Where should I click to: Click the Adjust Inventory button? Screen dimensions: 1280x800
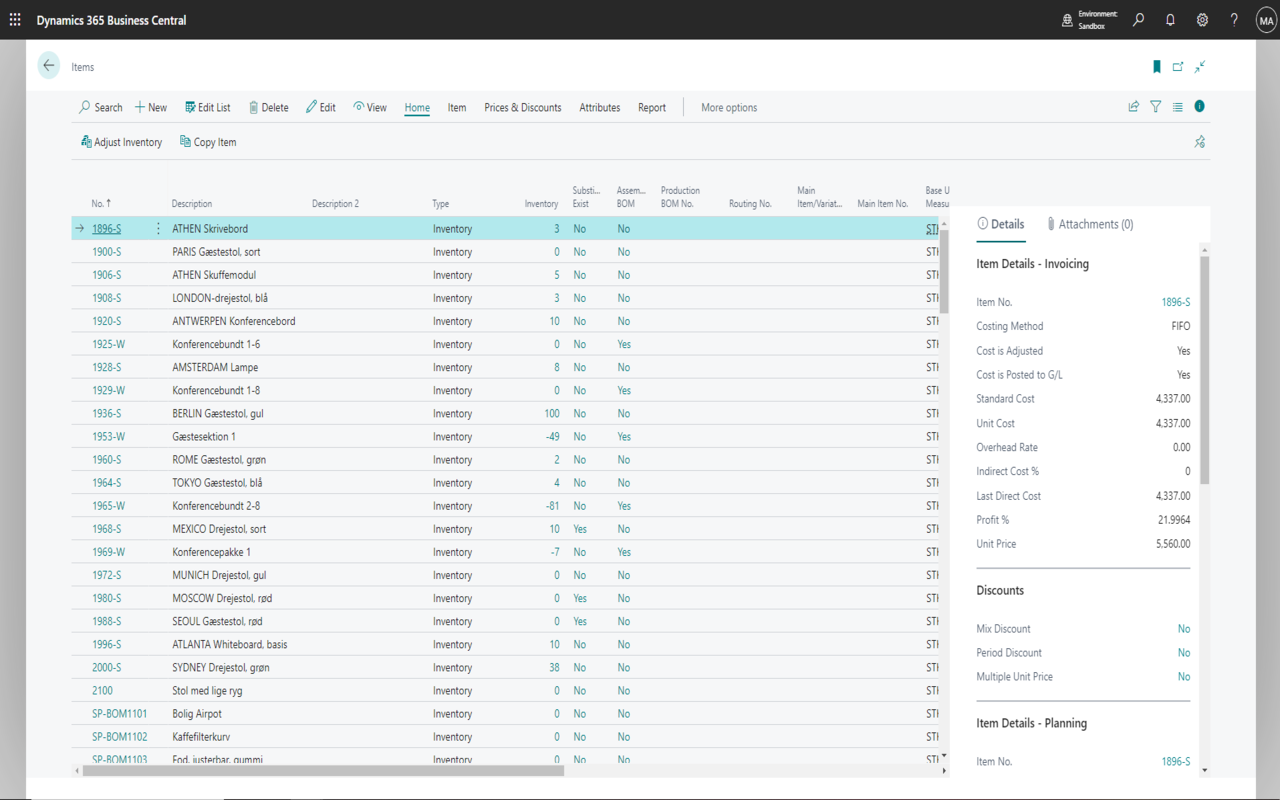point(121,142)
